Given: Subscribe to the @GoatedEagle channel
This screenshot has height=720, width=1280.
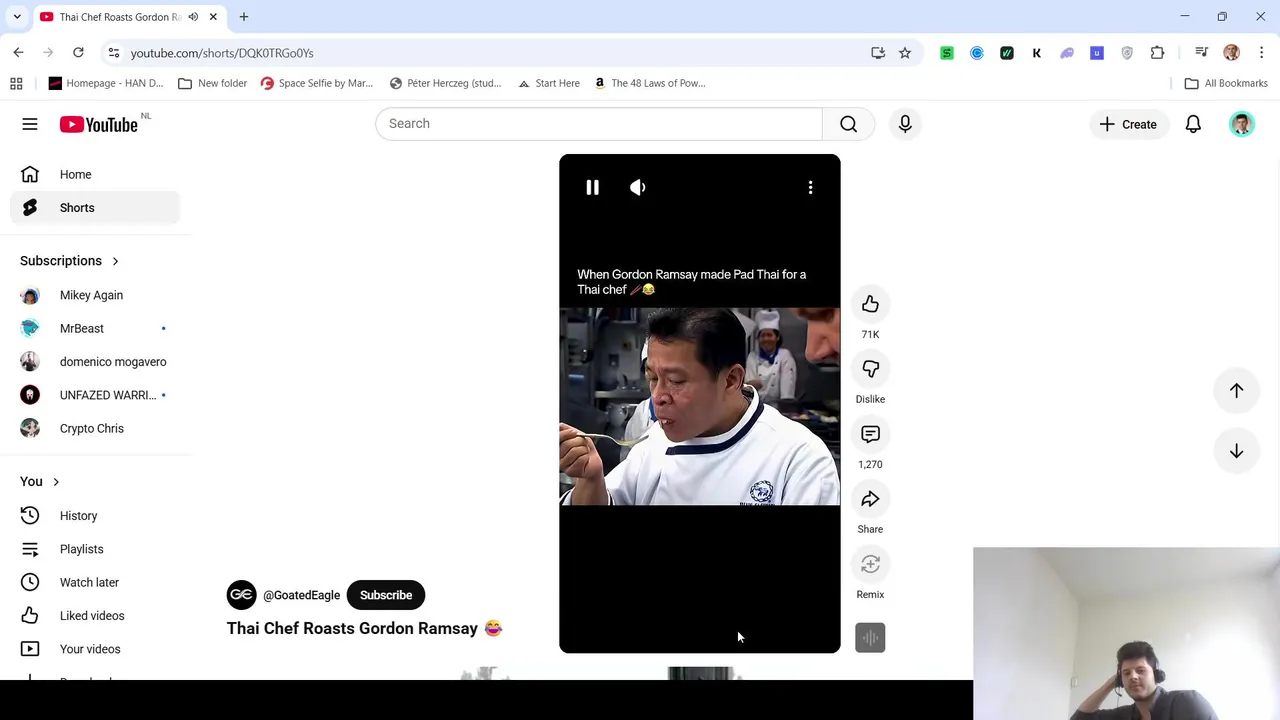Looking at the screenshot, I should pos(386,595).
